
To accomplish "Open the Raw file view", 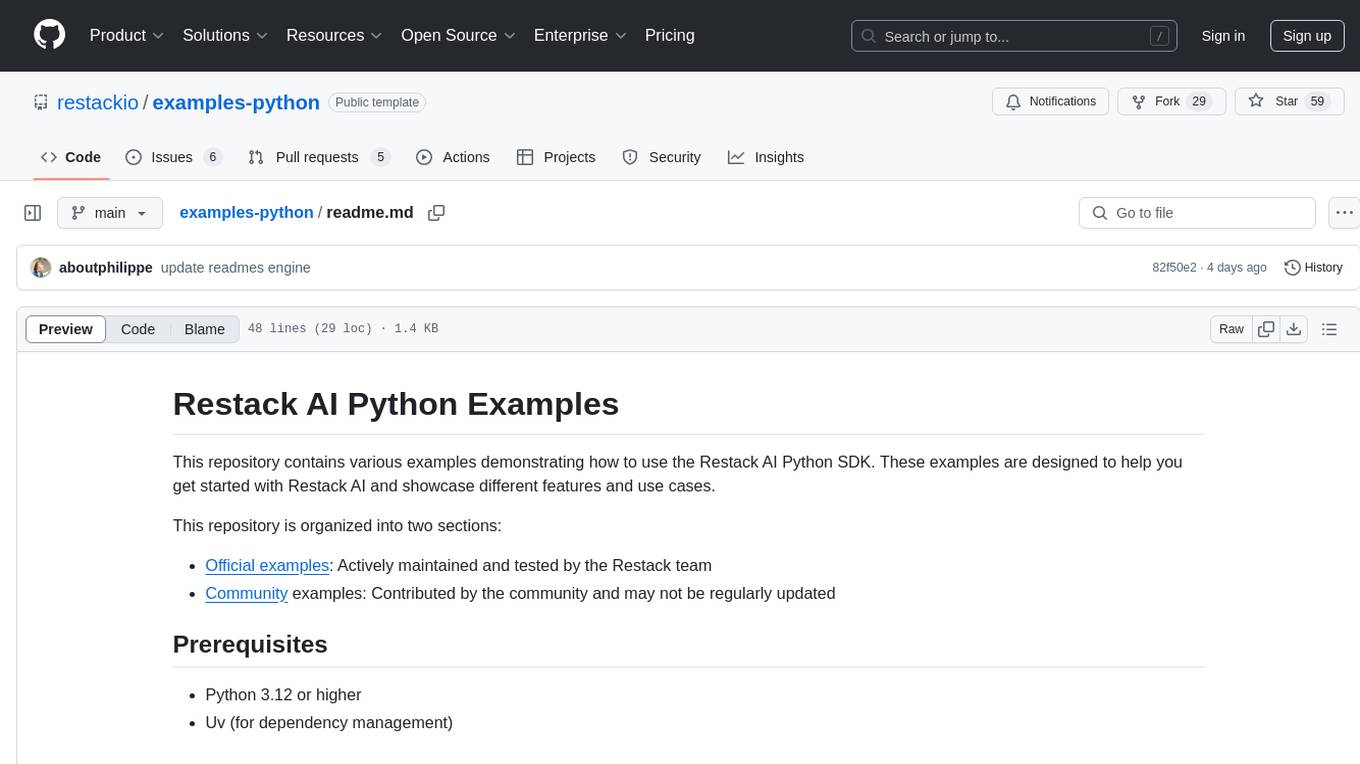I will click(x=1231, y=329).
